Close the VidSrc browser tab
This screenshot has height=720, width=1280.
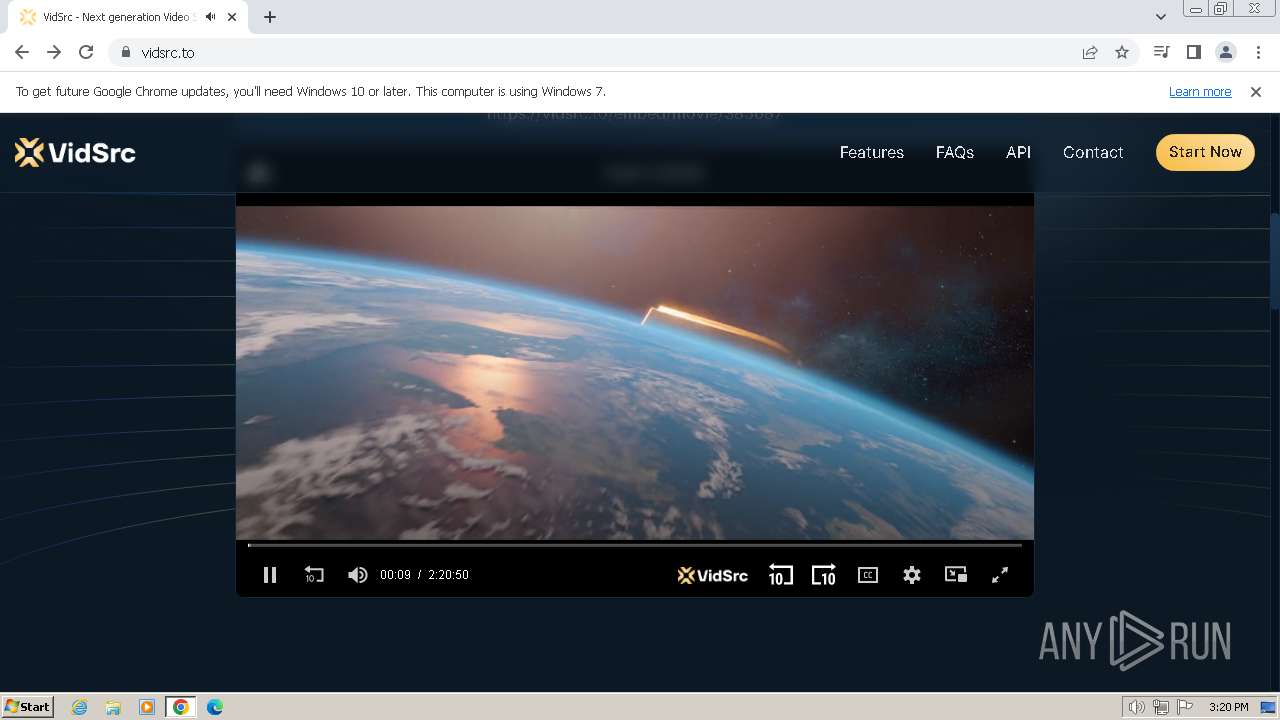(x=233, y=17)
